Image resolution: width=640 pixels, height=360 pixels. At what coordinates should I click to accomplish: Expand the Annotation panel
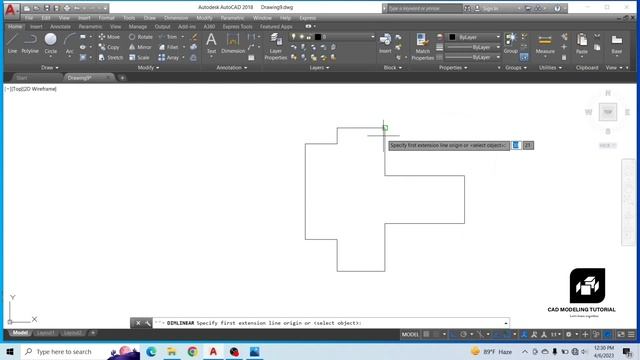coord(231,68)
